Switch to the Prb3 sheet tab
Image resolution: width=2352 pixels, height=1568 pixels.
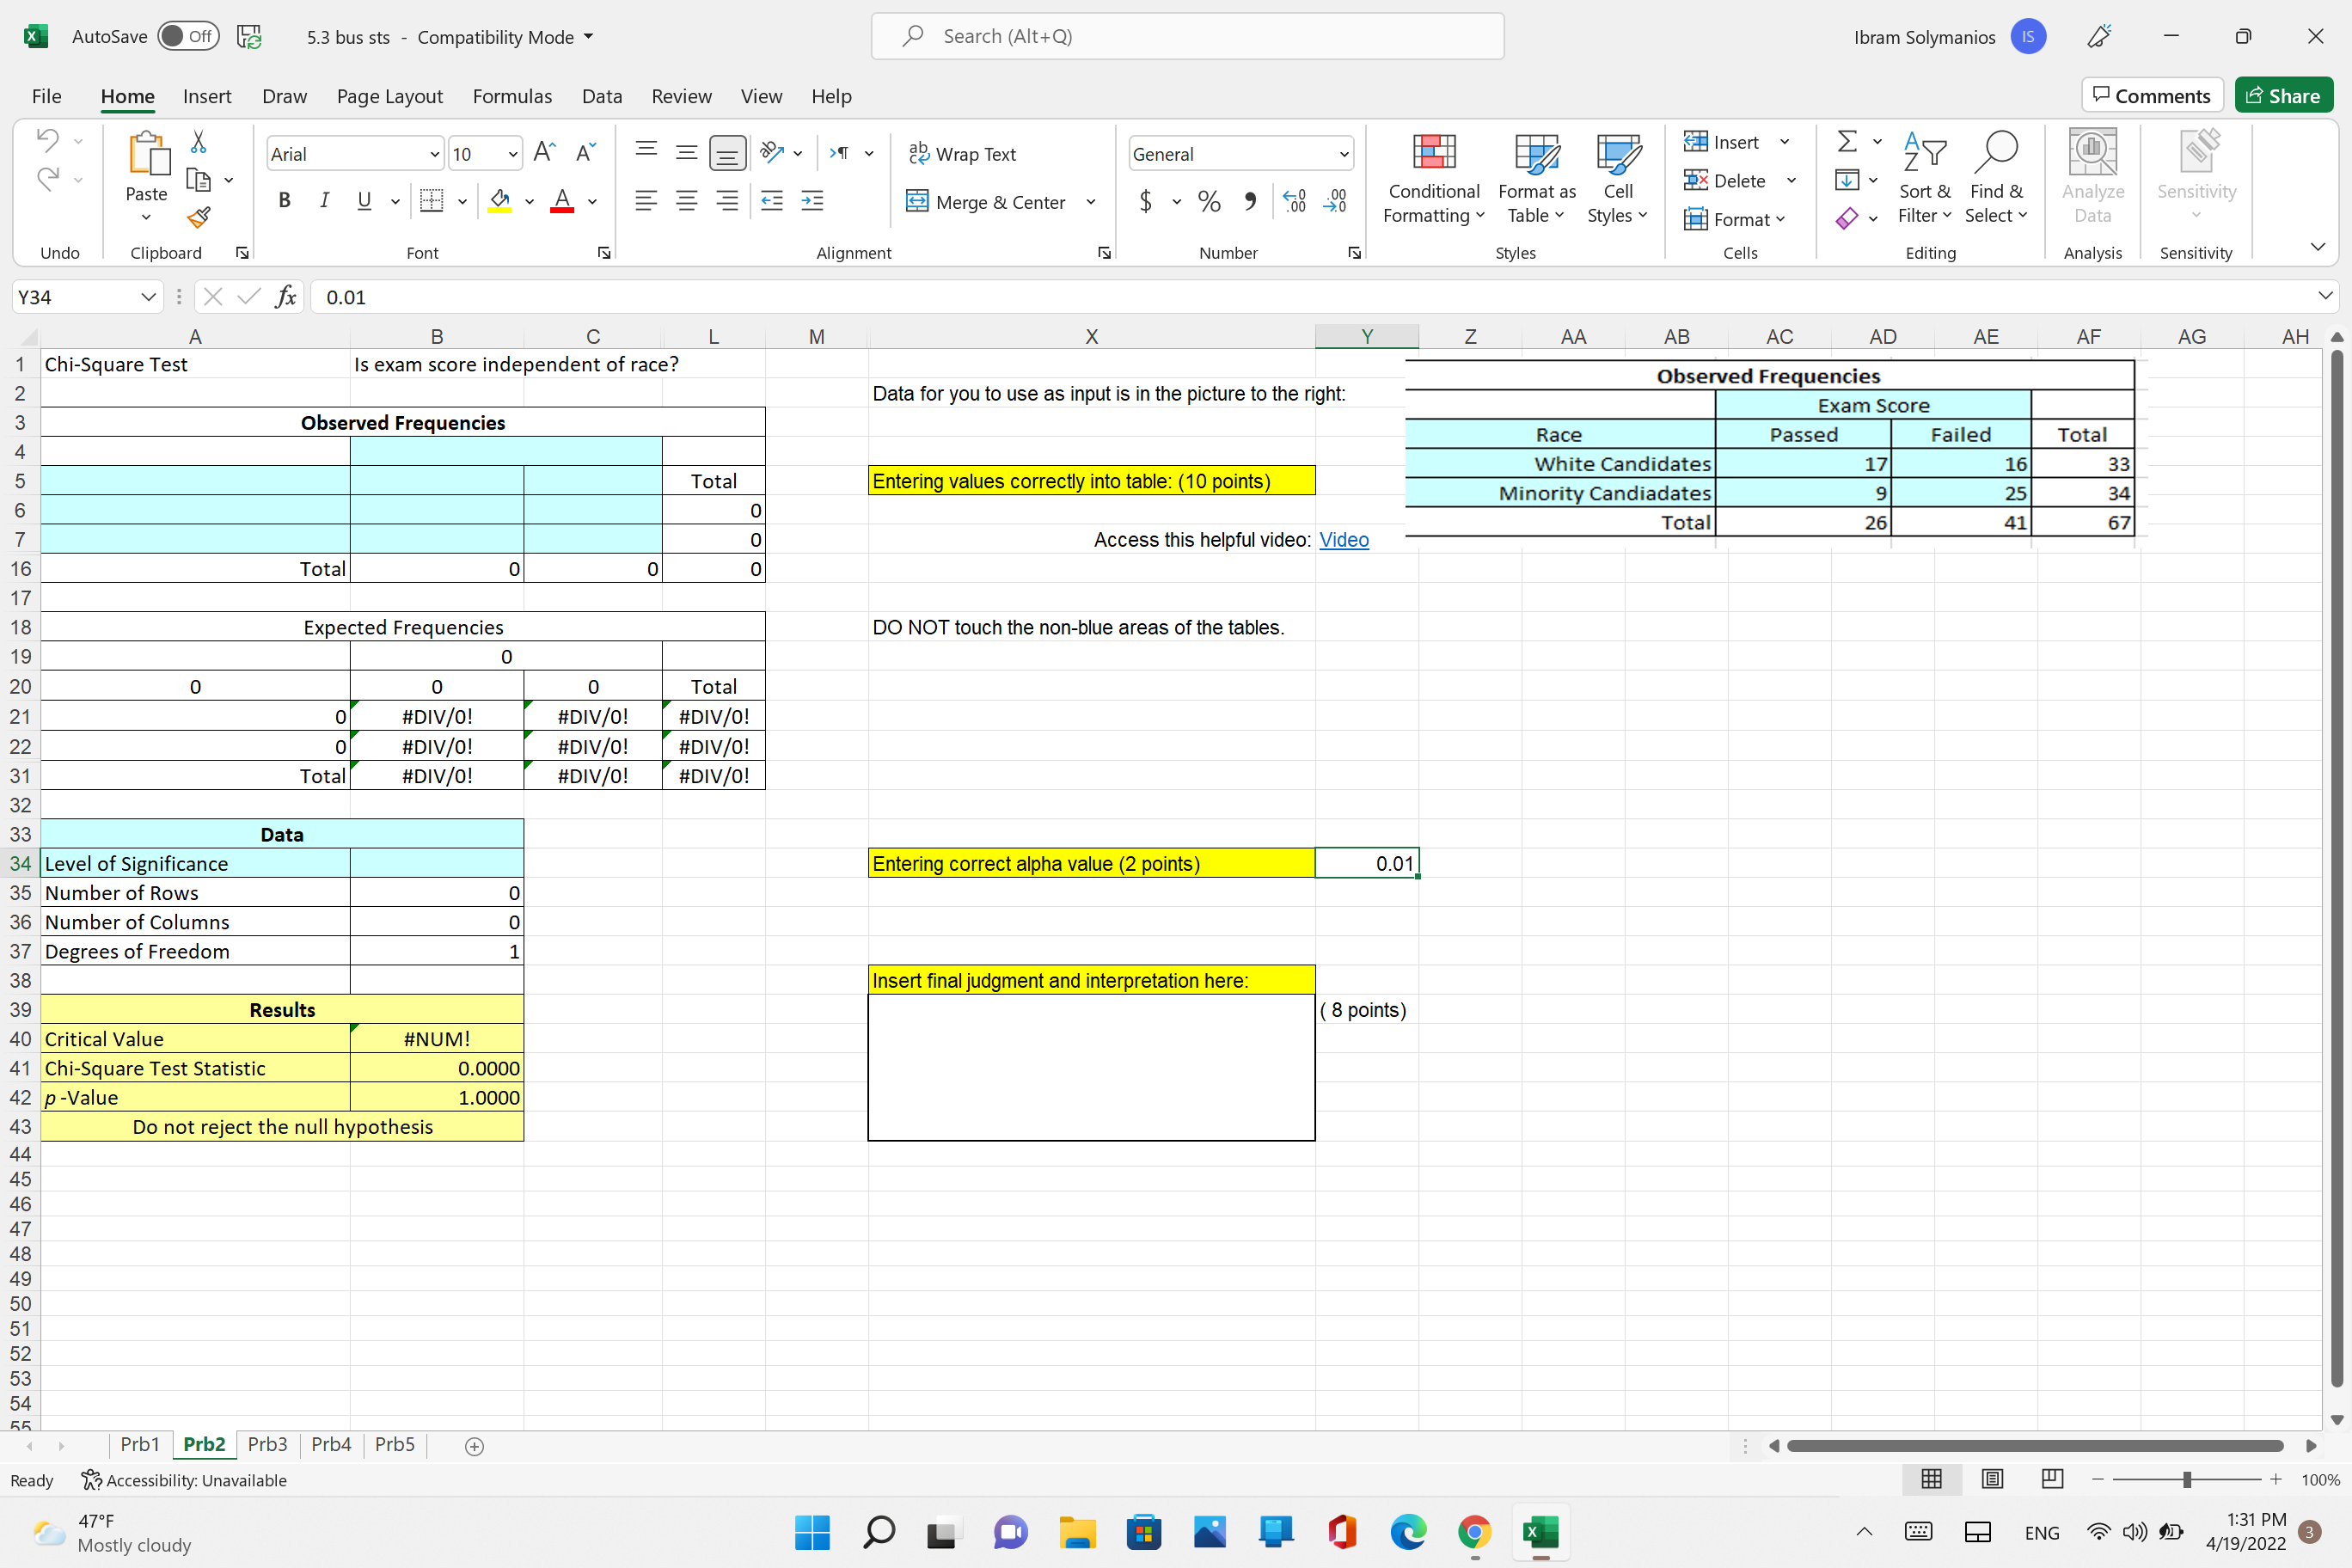267,1444
